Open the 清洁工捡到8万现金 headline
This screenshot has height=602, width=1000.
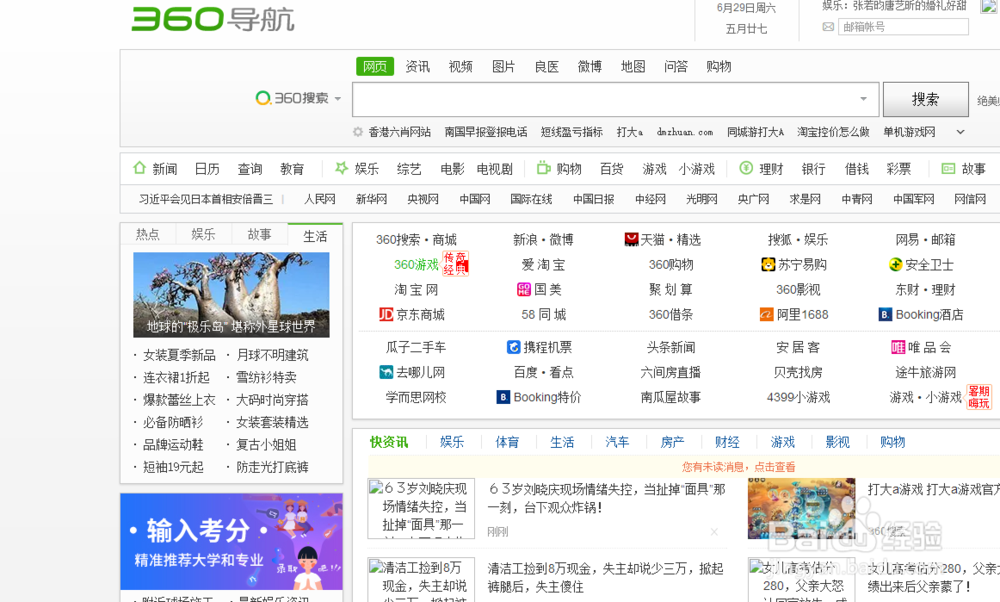[x=606, y=577]
